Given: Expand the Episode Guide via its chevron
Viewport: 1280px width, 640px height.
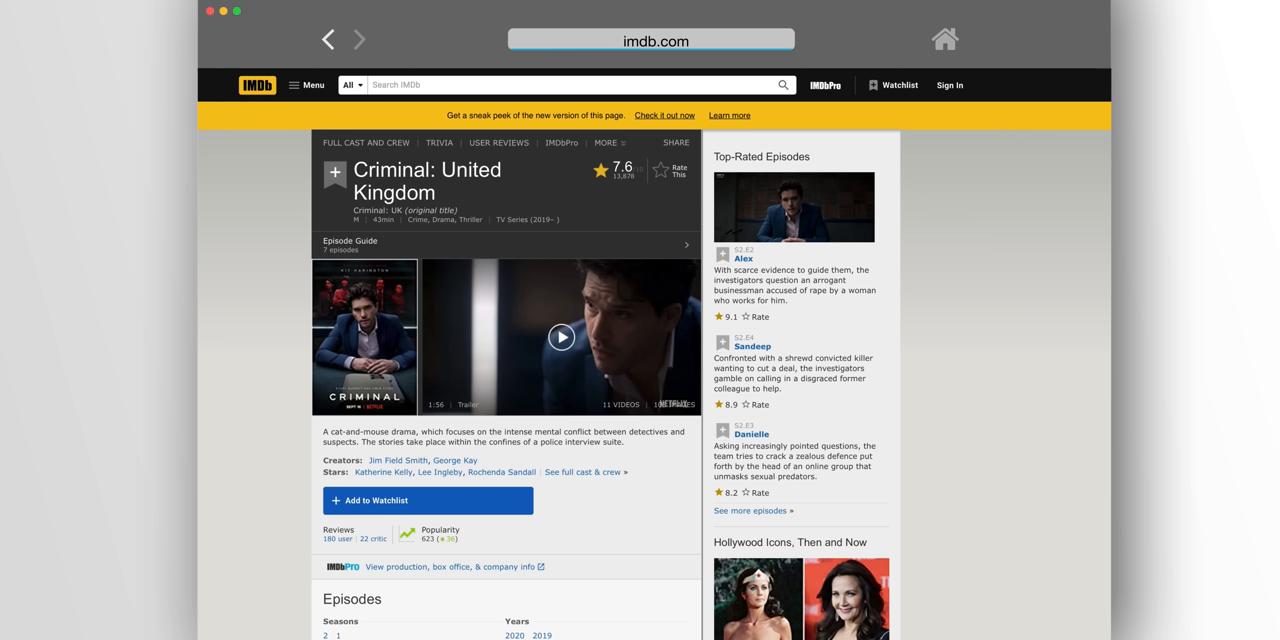Looking at the screenshot, I should click(686, 244).
